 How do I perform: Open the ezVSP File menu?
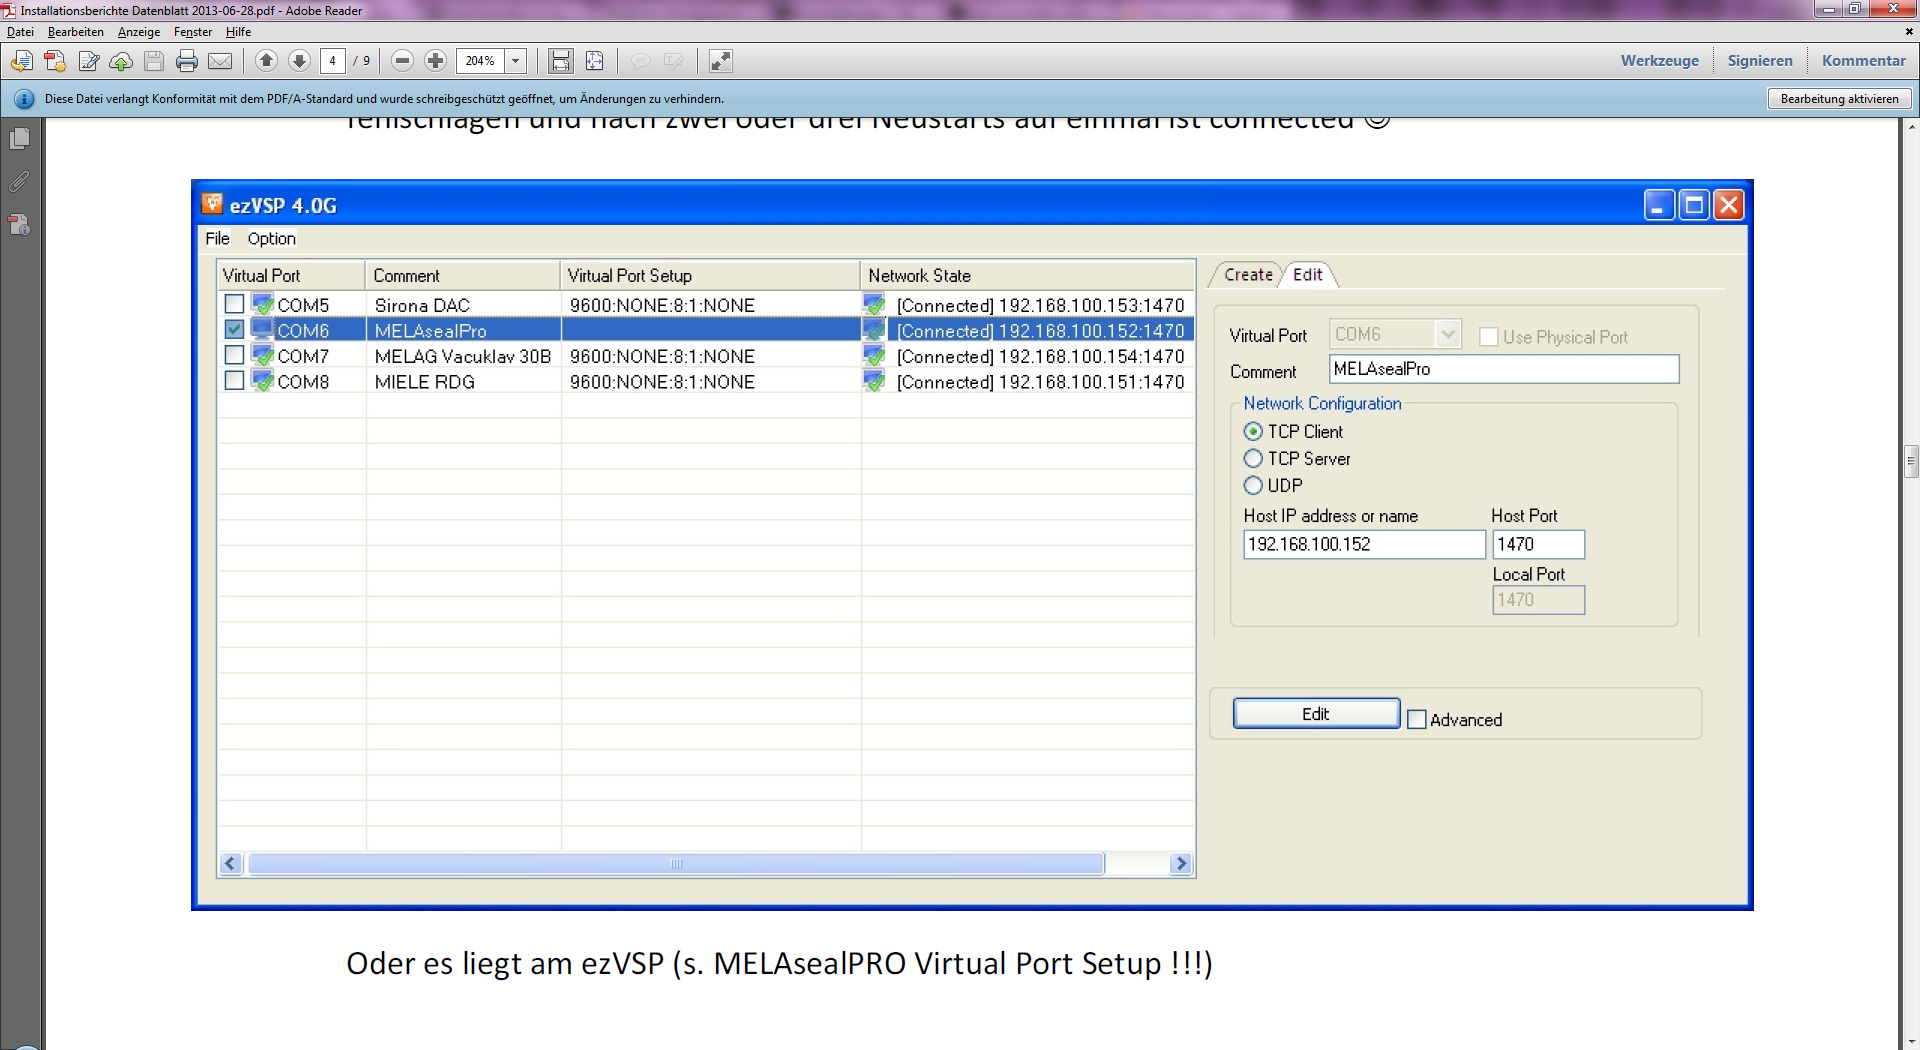(x=217, y=238)
